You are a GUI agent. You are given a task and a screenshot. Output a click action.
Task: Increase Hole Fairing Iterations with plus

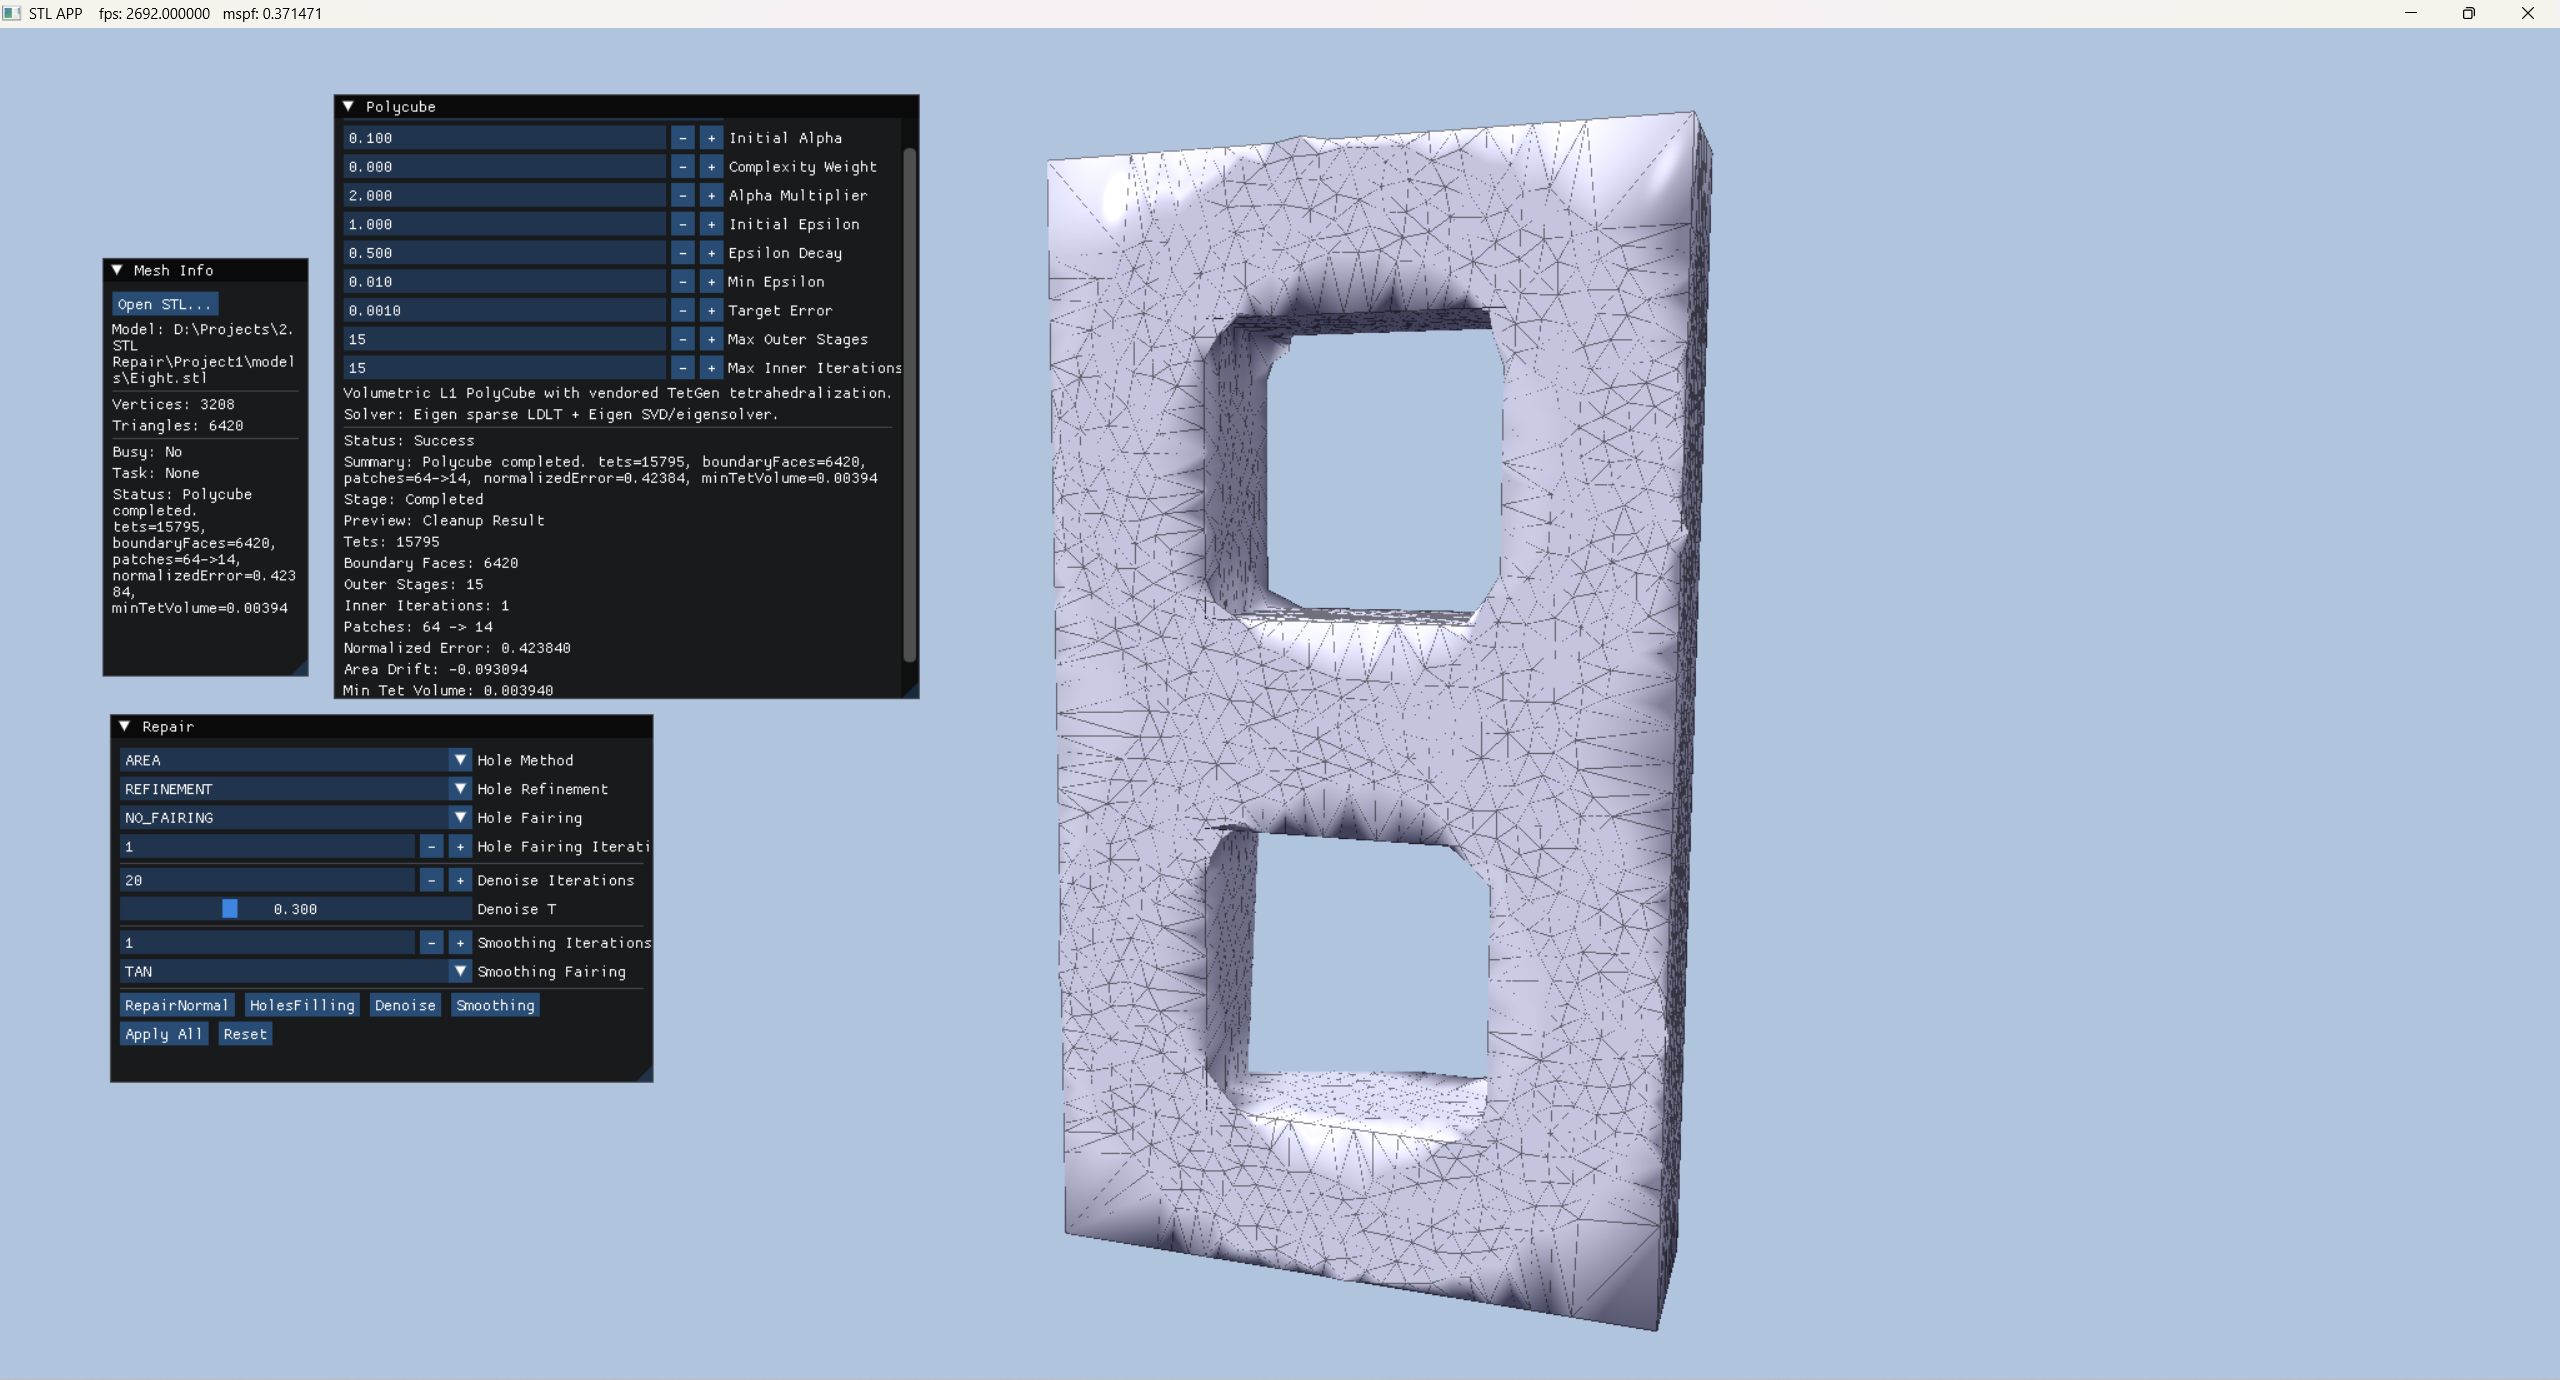point(460,847)
